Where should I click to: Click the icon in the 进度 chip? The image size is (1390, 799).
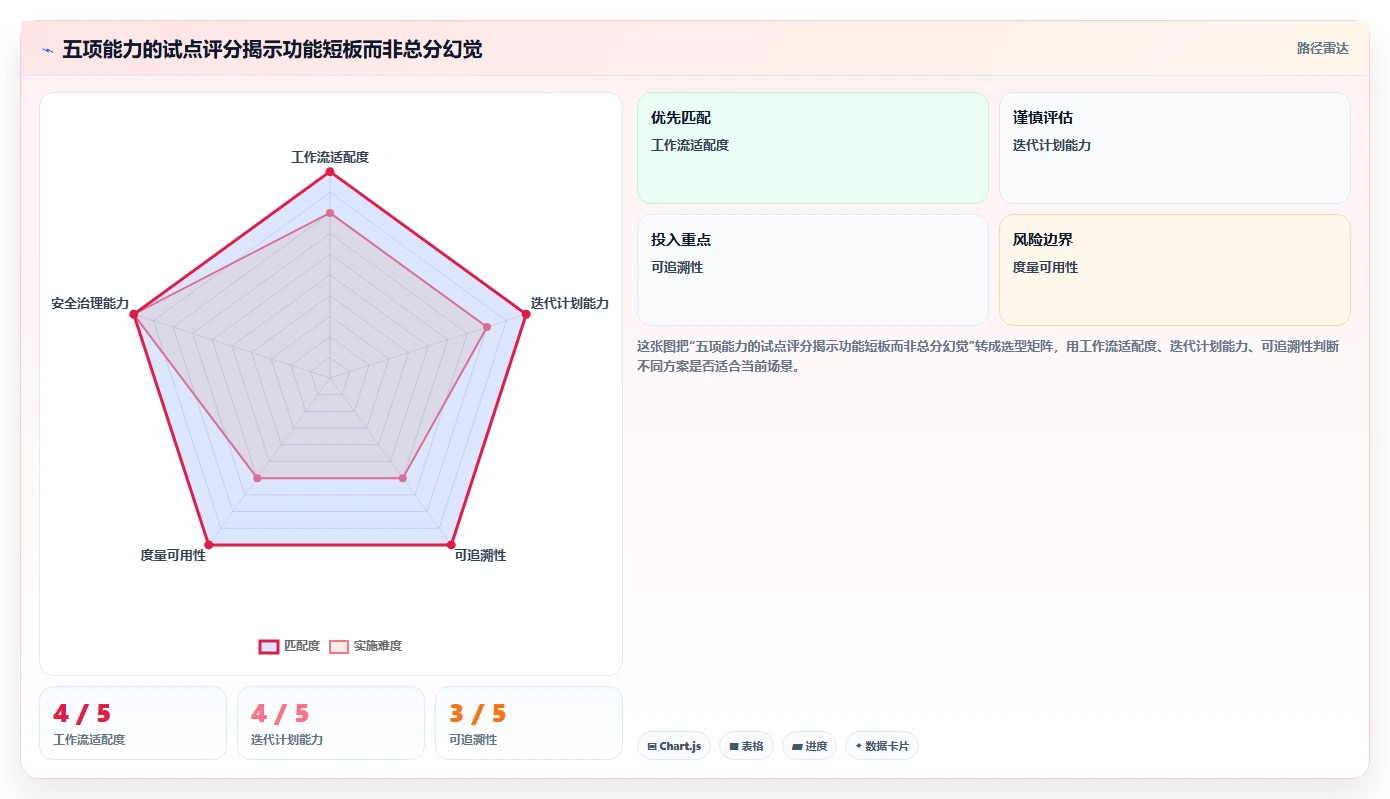(x=797, y=746)
